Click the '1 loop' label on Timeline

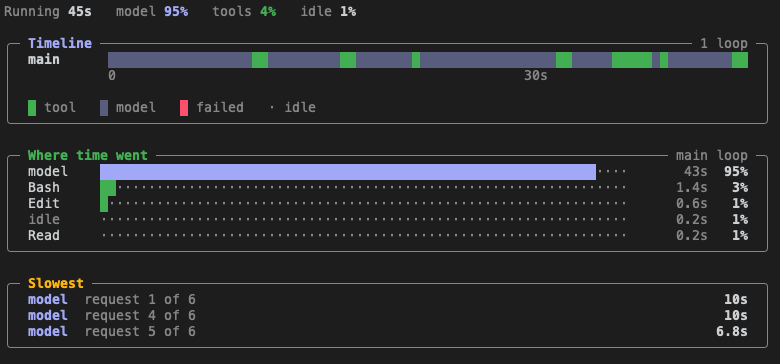pyautogui.click(x=724, y=44)
